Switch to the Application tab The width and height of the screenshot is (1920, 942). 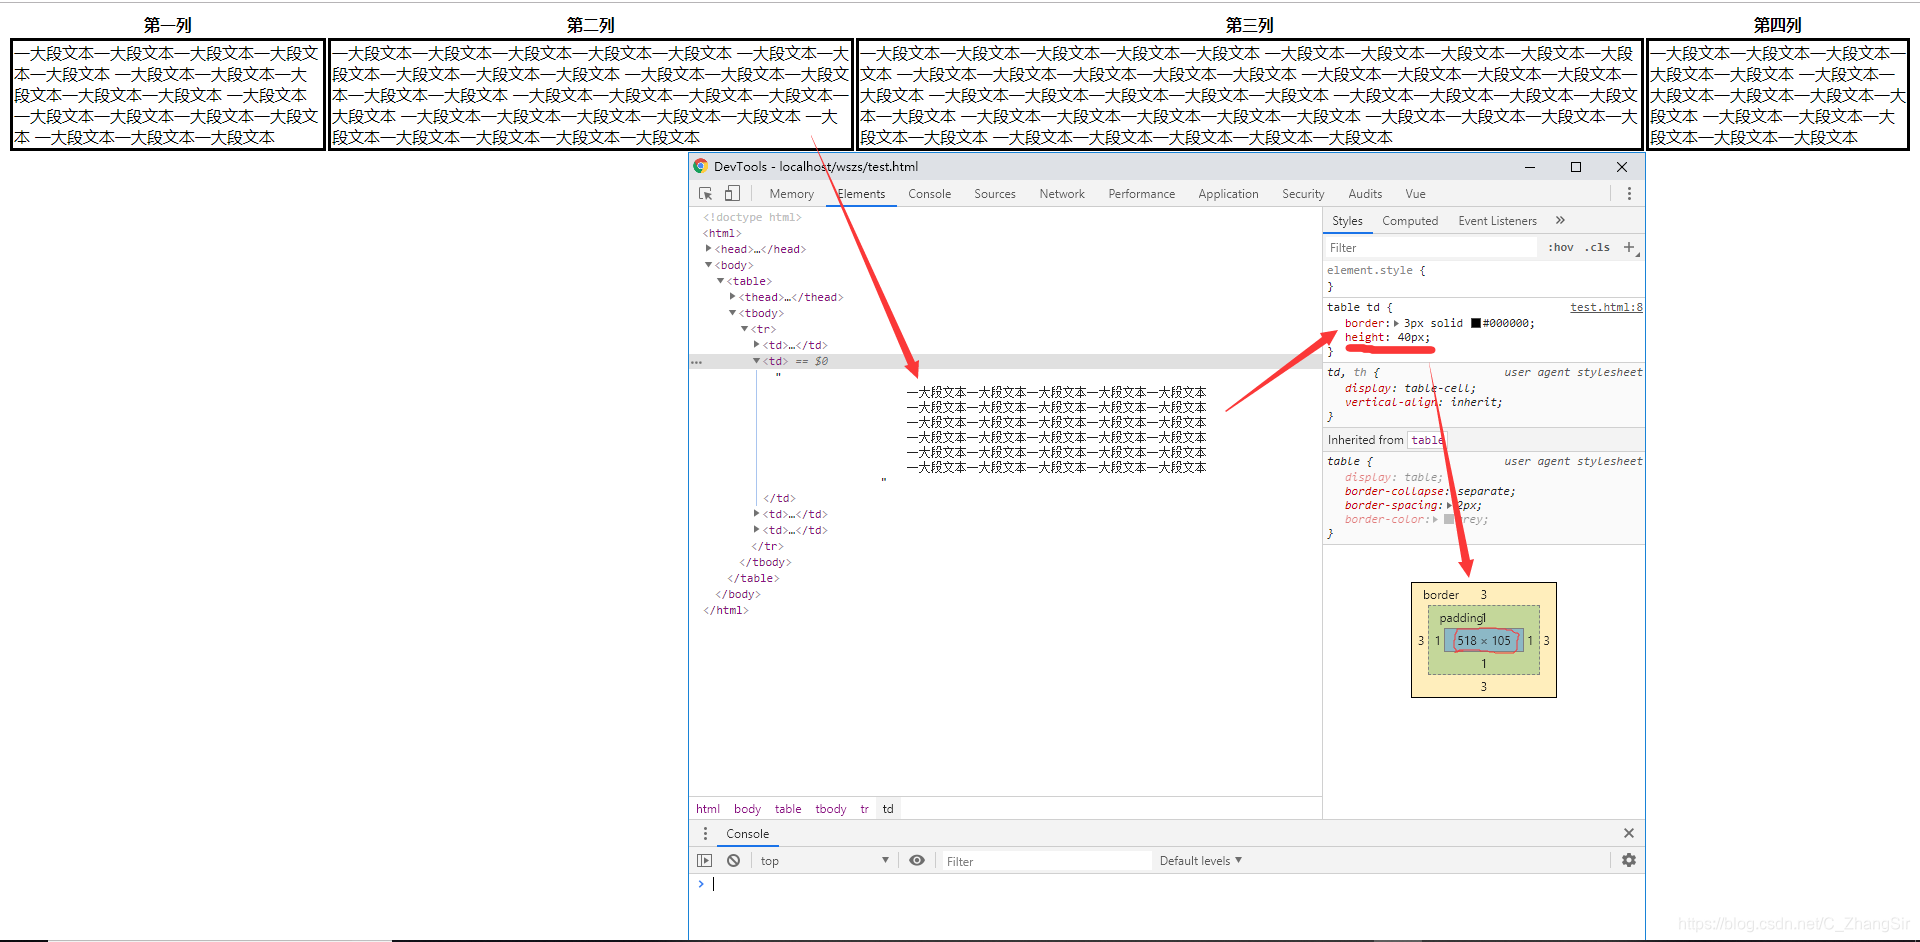(x=1228, y=194)
